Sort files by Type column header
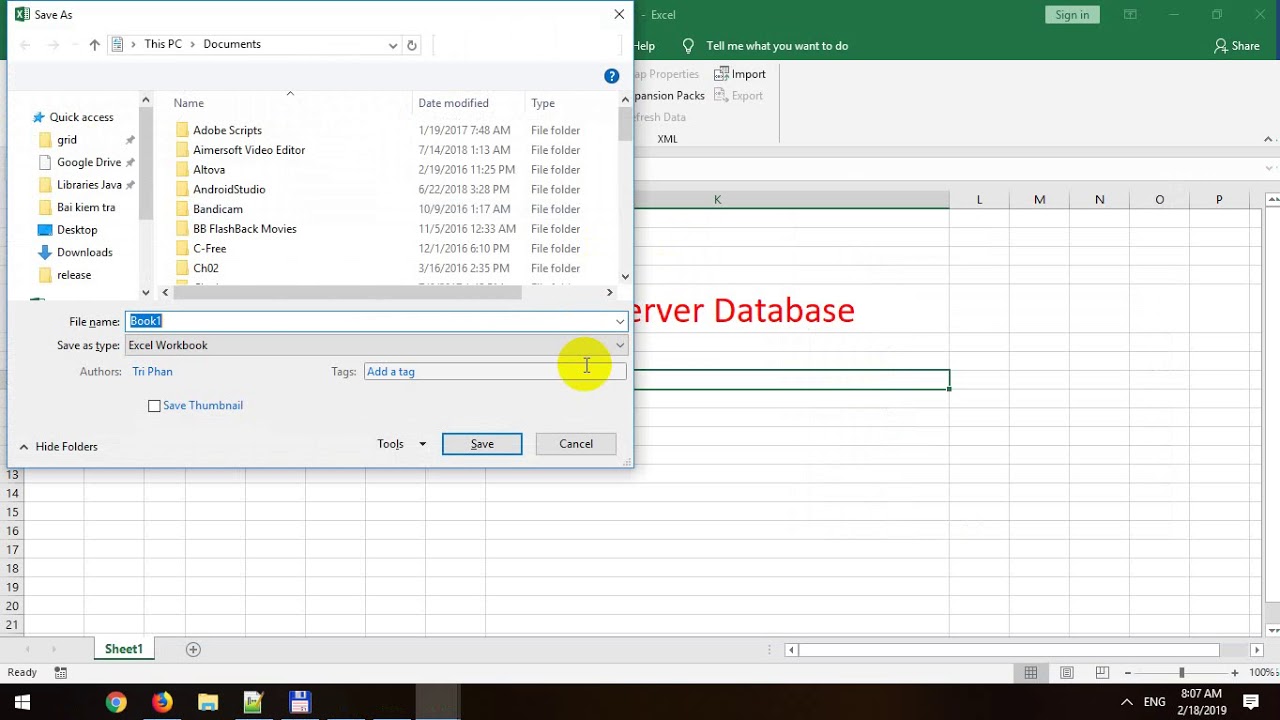Viewport: 1280px width, 720px height. pos(543,103)
